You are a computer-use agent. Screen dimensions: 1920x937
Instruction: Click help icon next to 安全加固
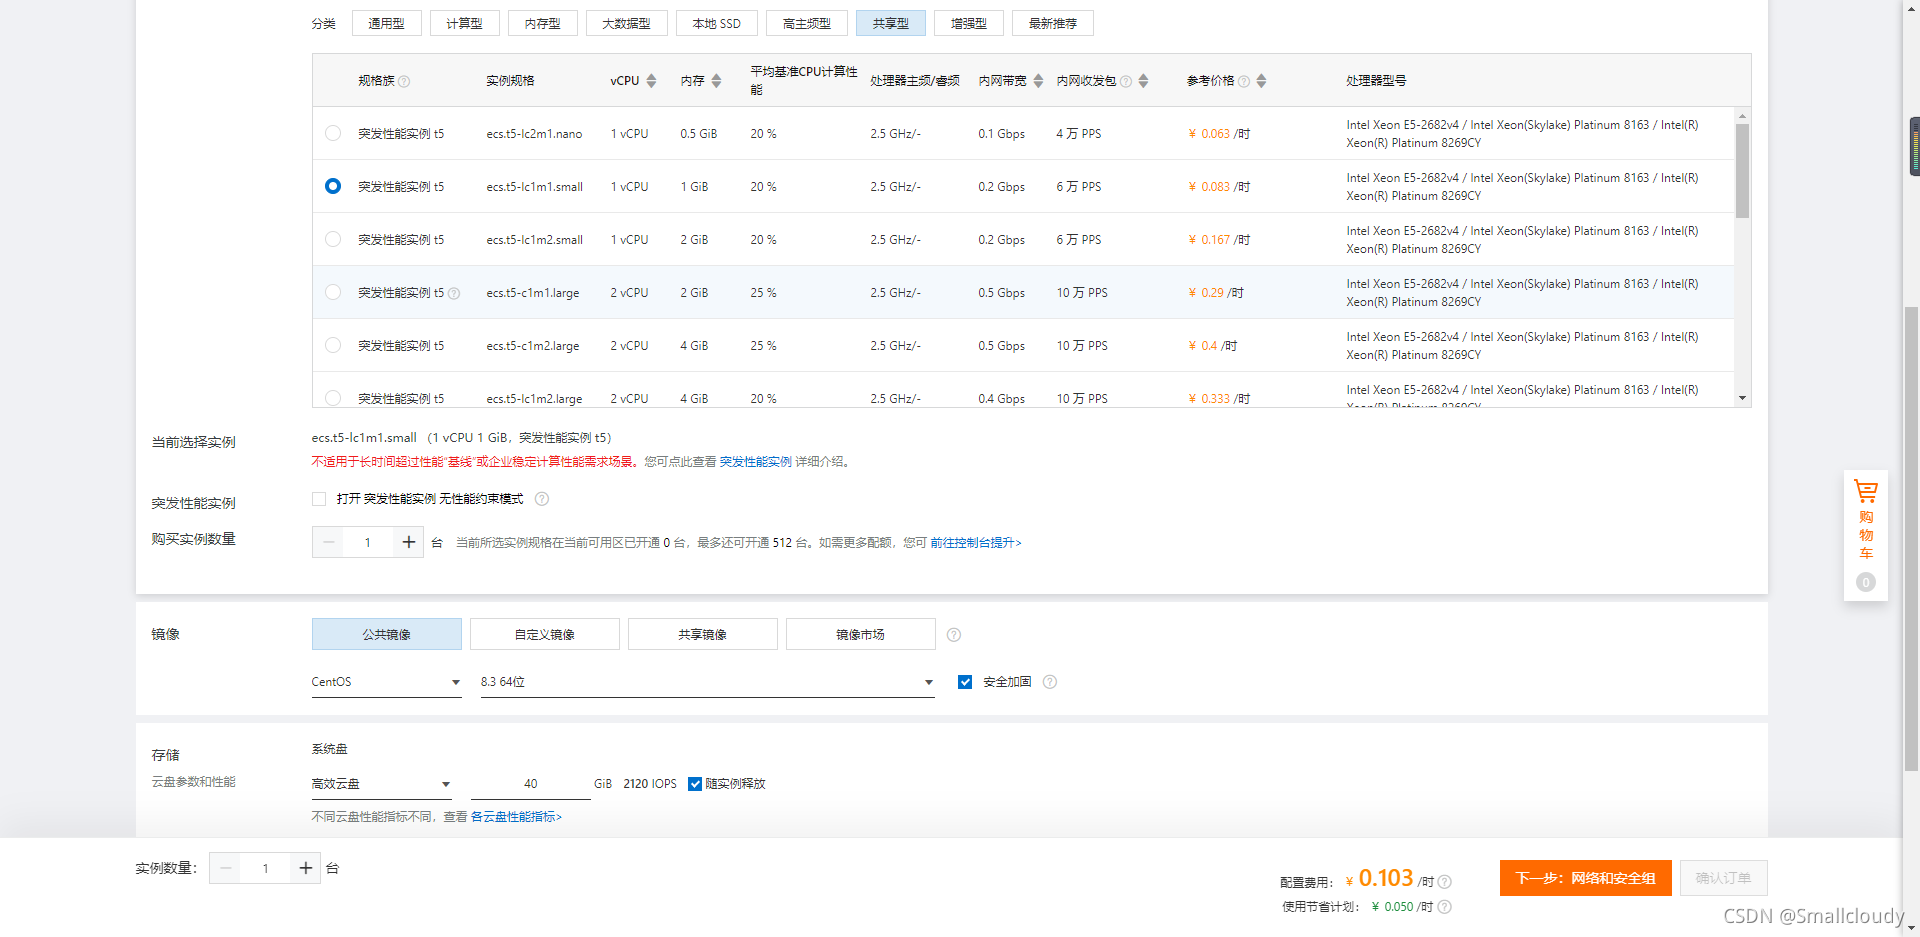coord(1050,682)
